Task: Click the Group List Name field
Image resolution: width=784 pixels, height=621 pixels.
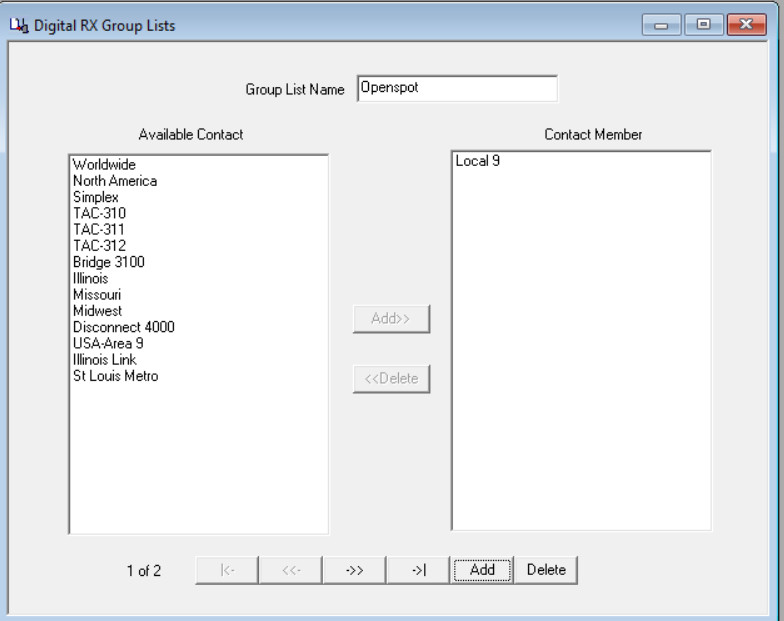Action: [458, 88]
